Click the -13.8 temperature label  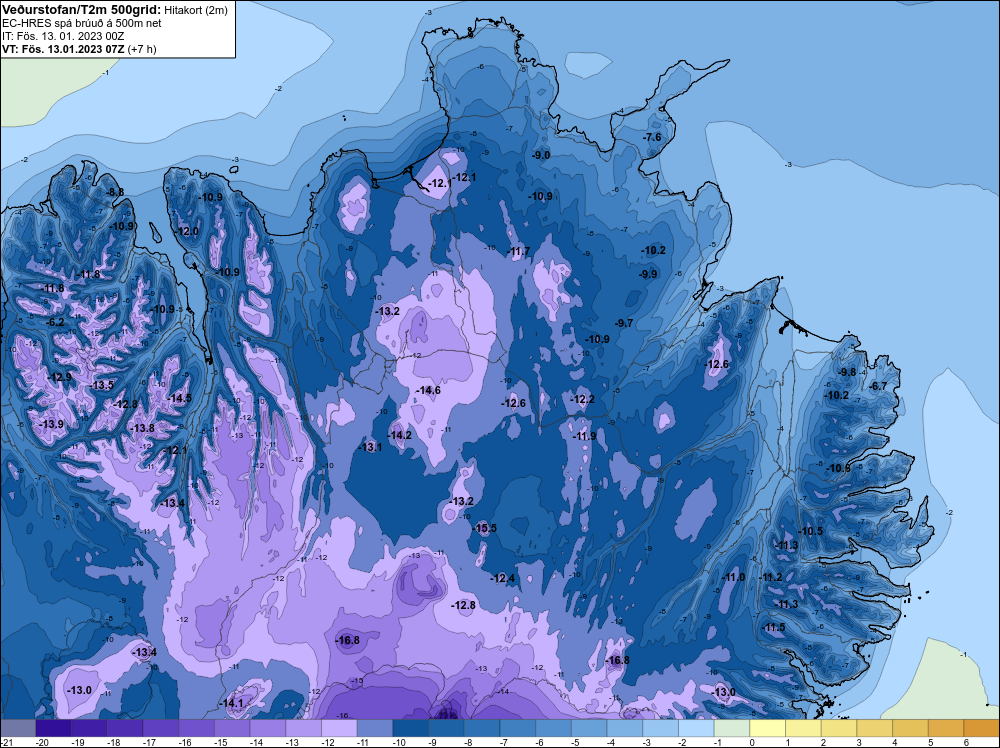142,428
